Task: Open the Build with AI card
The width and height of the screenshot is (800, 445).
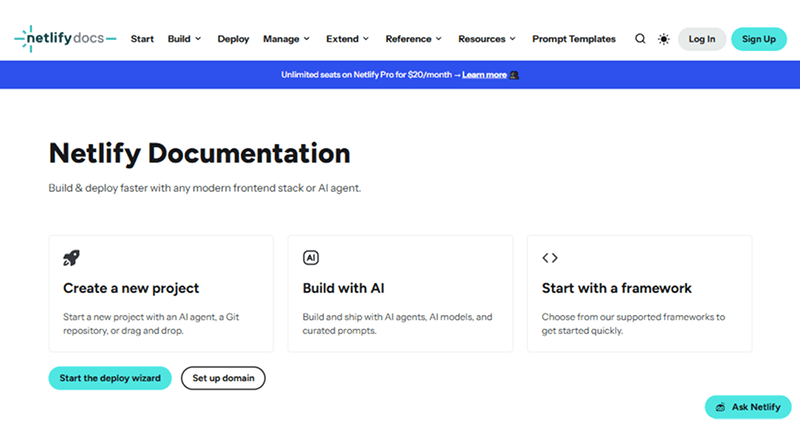Action: click(x=401, y=293)
